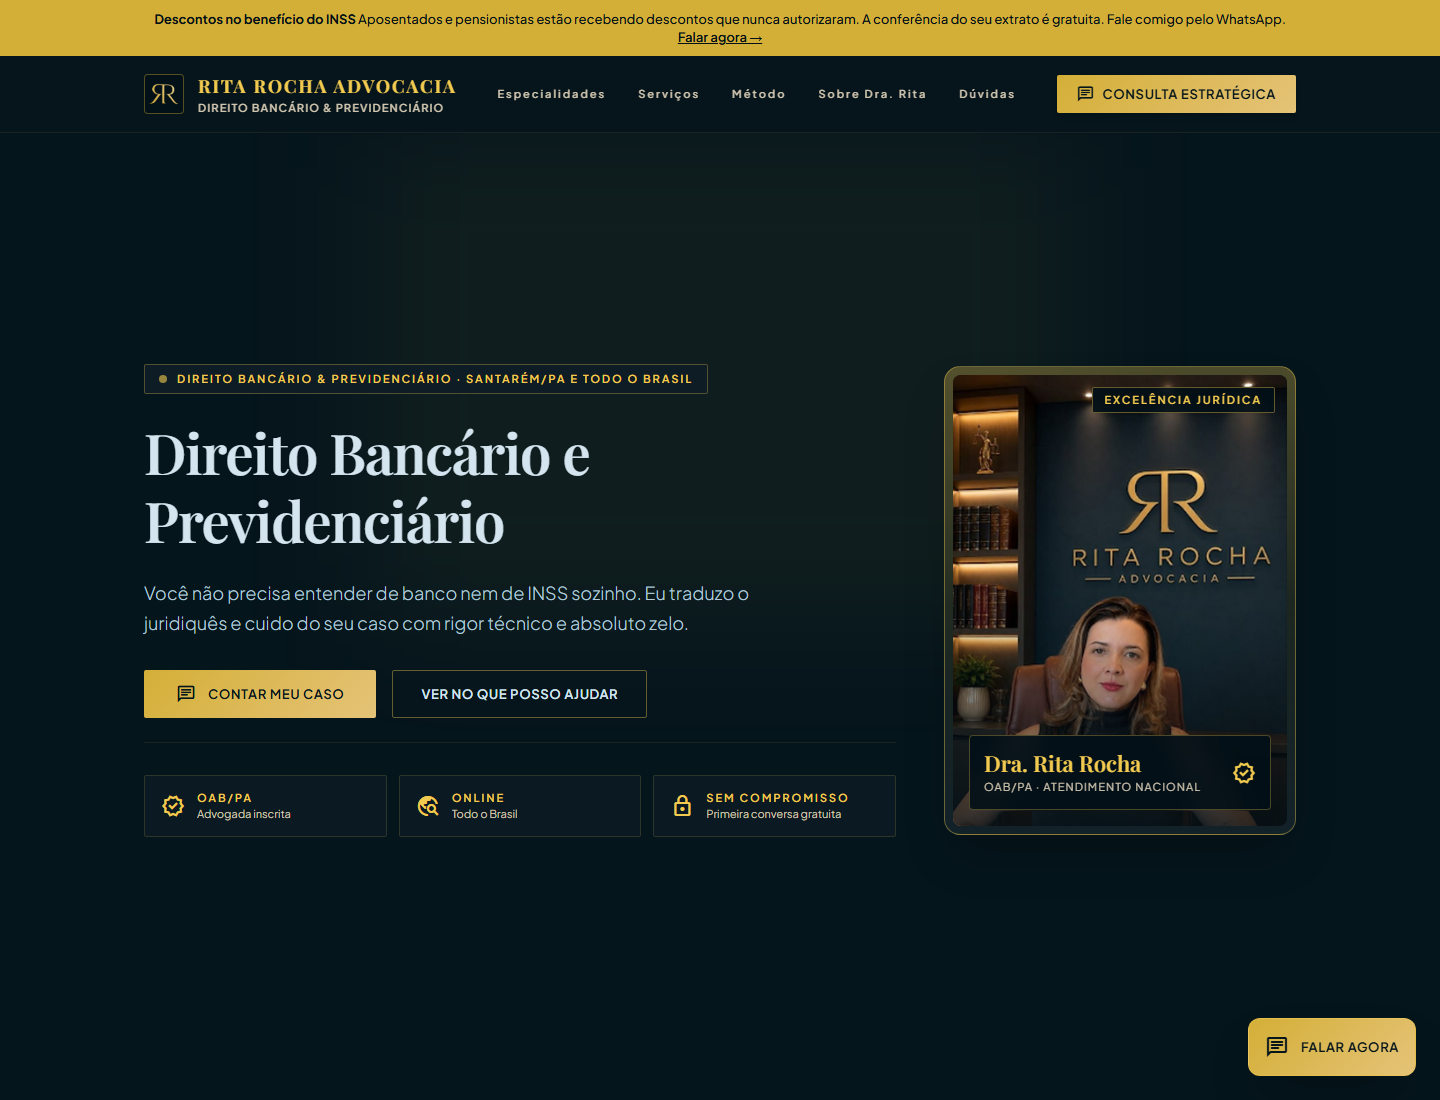
Task: Follow the Falar agora link in banner
Action: [720, 38]
